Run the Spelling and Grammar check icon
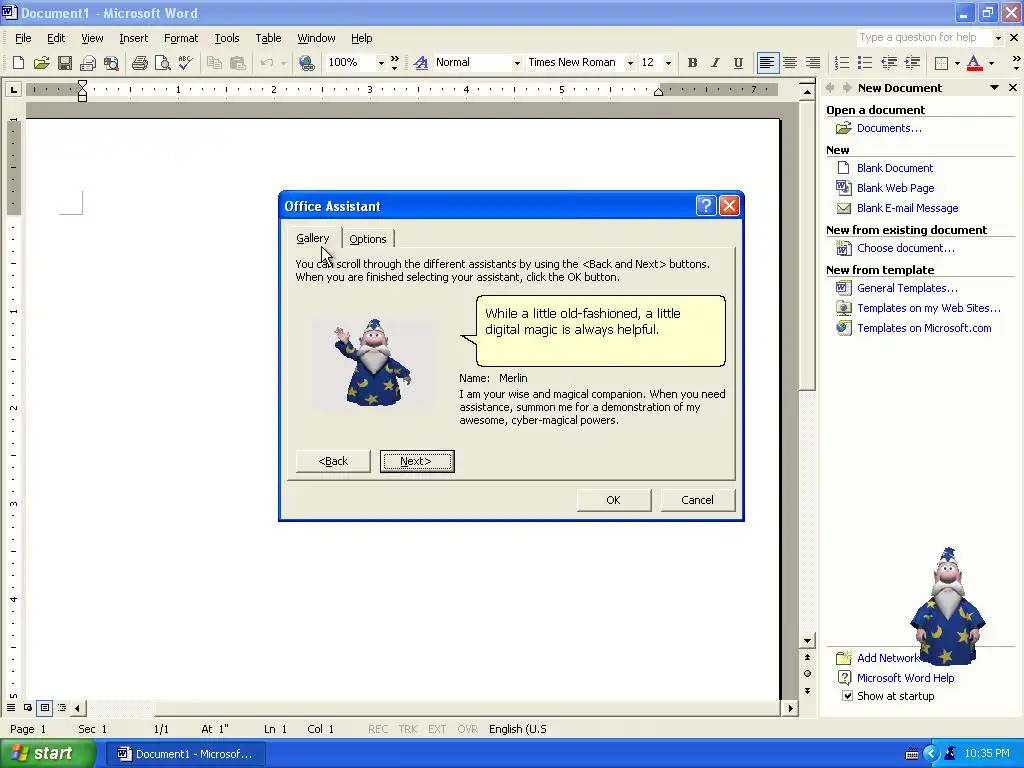The height and width of the screenshot is (768, 1024). pos(185,63)
